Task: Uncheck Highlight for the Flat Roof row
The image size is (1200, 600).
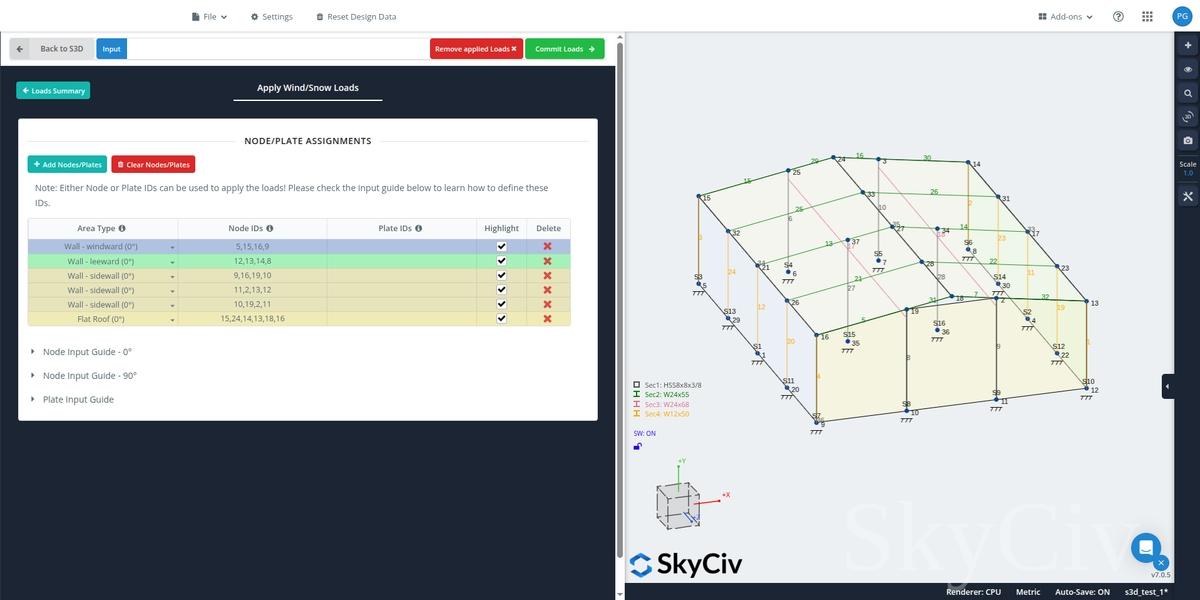Action: (501, 318)
